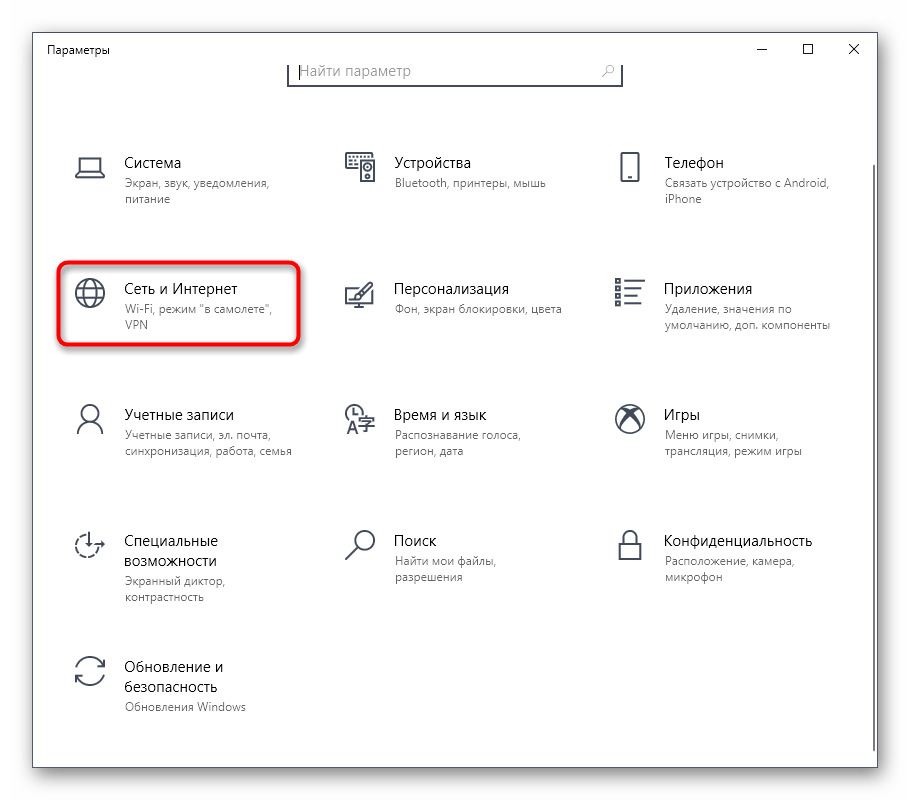
Task: Click the Phone icon
Action: pyautogui.click(x=629, y=166)
